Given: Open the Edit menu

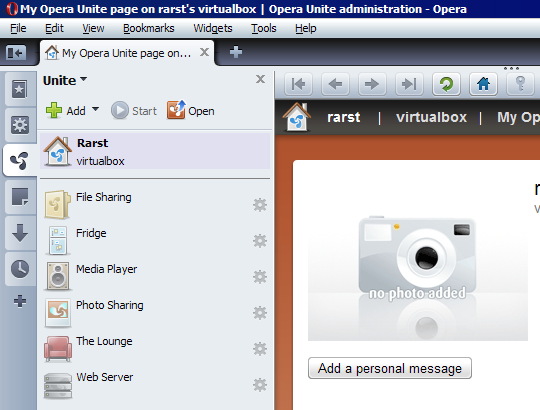Looking at the screenshot, I should 54,28.
